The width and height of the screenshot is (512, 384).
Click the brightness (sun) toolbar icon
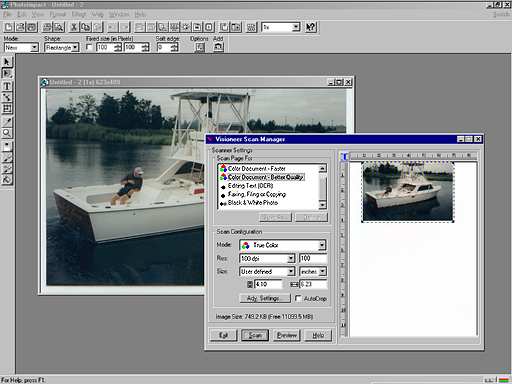pyautogui.click(x=186, y=27)
